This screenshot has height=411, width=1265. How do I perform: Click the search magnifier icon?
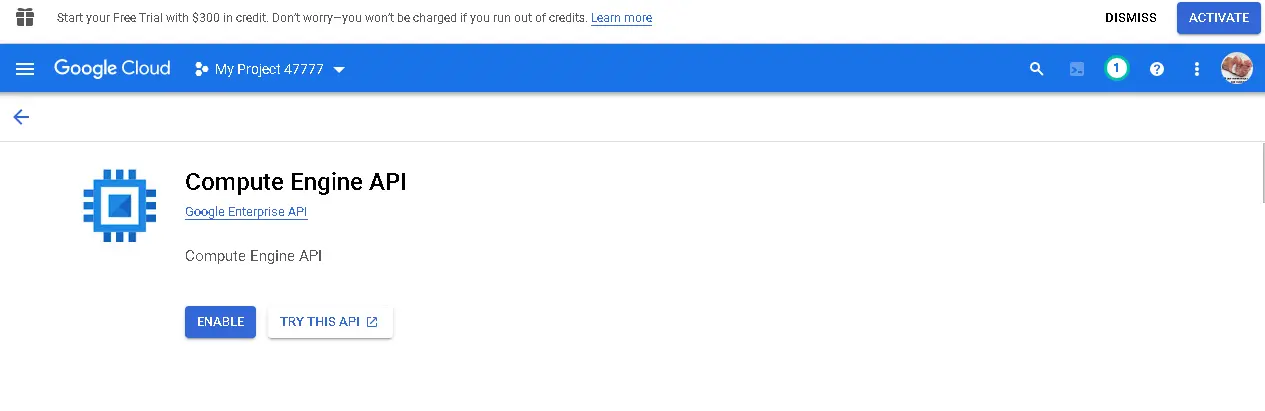(1037, 69)
